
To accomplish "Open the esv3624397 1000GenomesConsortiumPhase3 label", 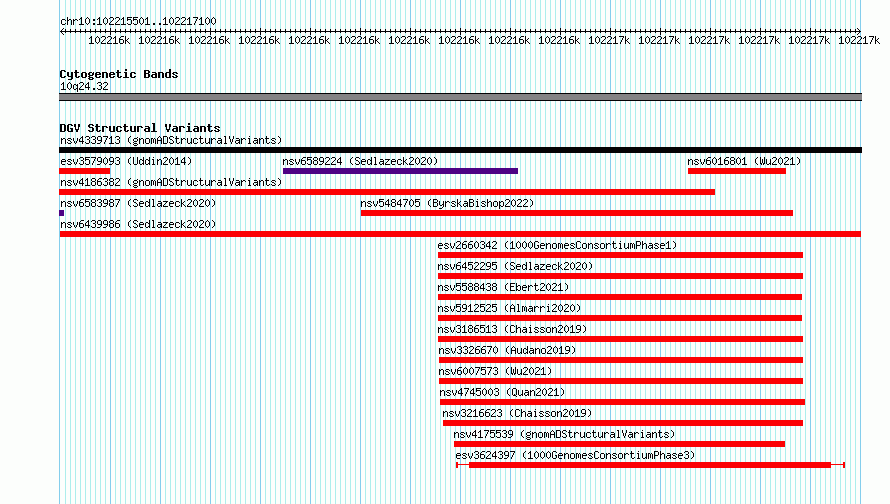I will point(576,455).
